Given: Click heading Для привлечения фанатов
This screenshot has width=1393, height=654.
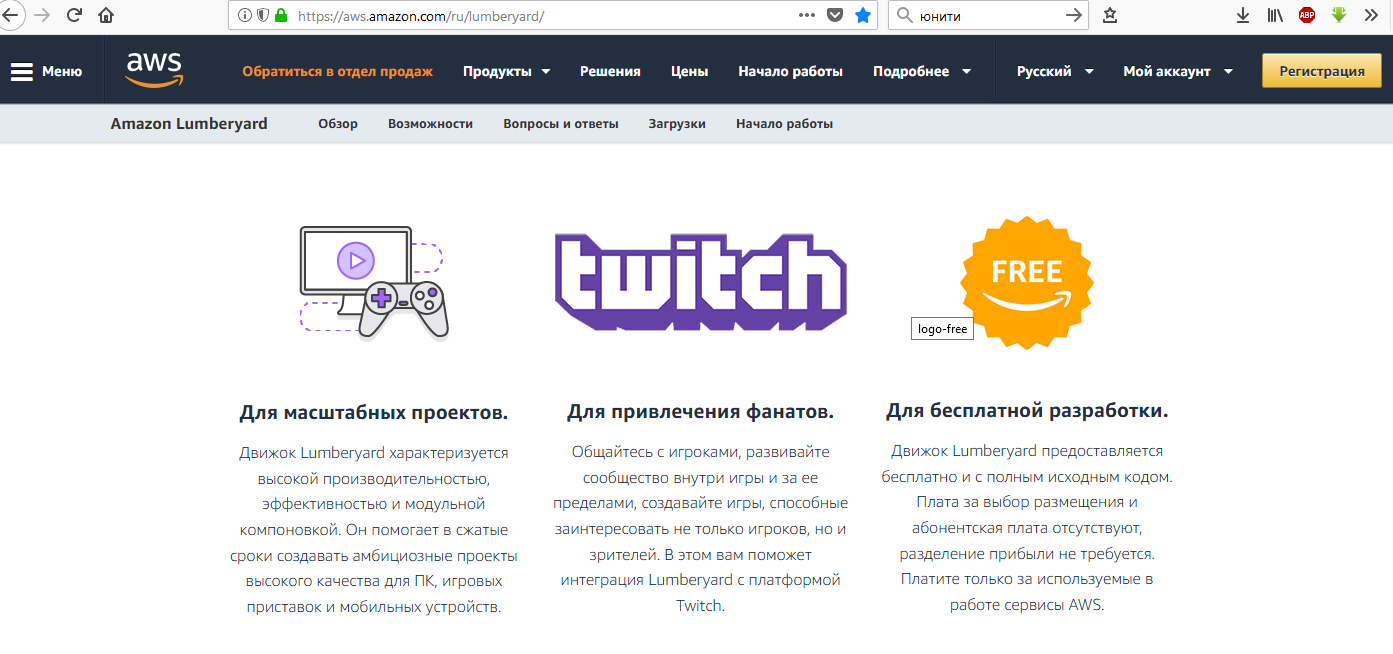Looking at the screenshot, I should [700, 412].
